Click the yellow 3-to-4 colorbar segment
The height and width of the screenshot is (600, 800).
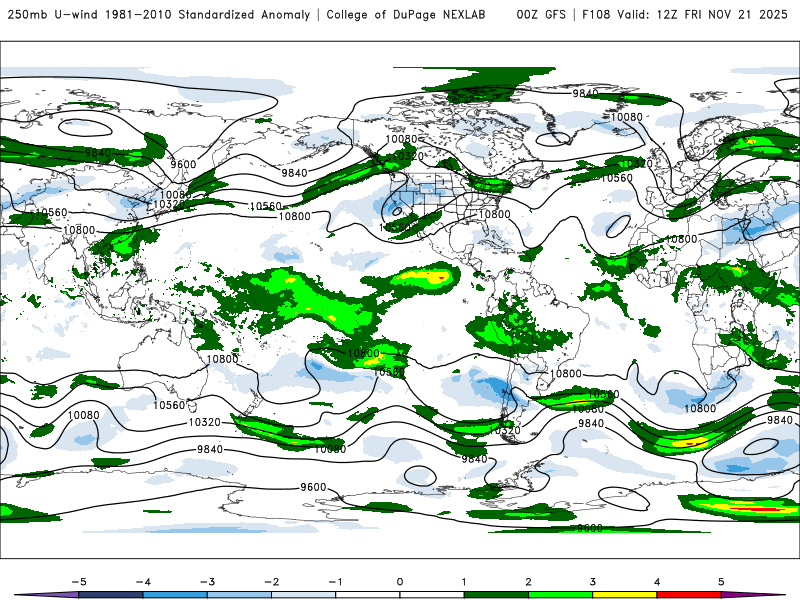point(624,595)
